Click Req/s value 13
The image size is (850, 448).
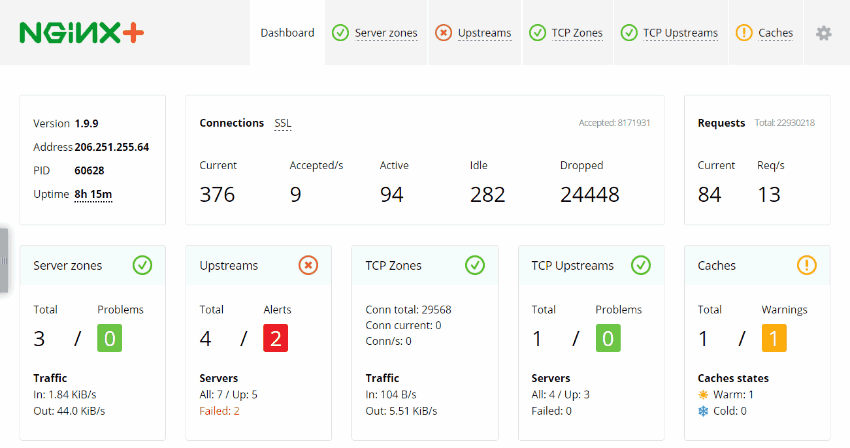coord(769,195)
